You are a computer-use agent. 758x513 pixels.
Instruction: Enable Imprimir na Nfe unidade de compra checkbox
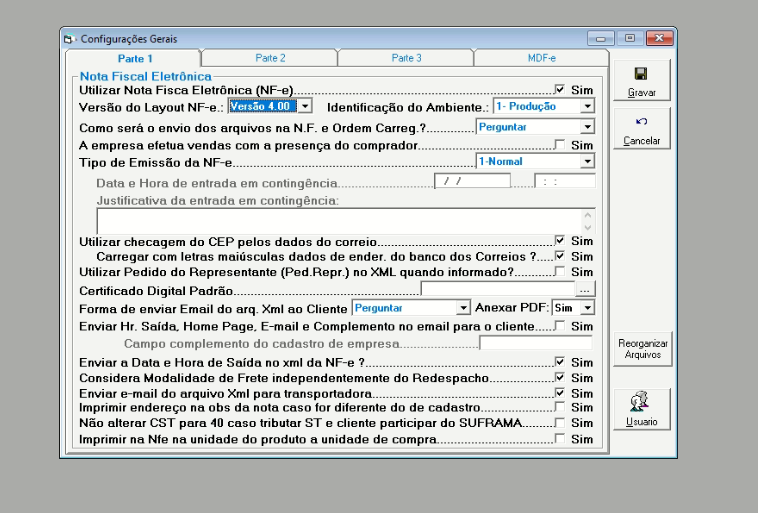tap(560, 439)
